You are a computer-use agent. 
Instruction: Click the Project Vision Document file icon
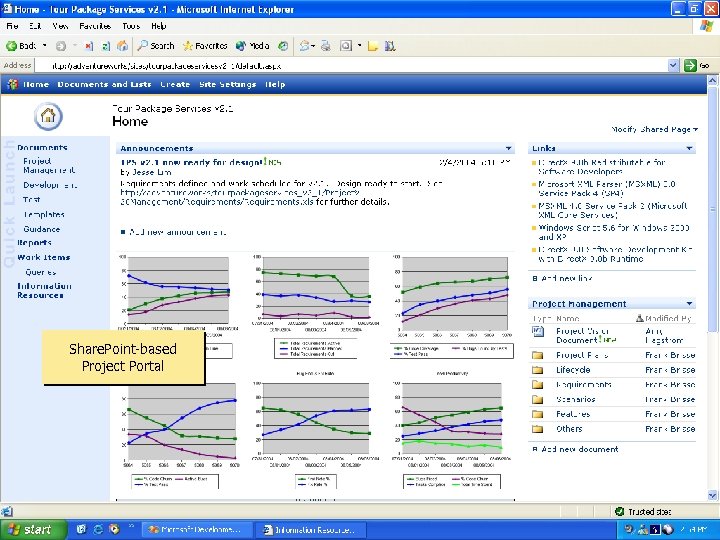(x=538, y=331)
